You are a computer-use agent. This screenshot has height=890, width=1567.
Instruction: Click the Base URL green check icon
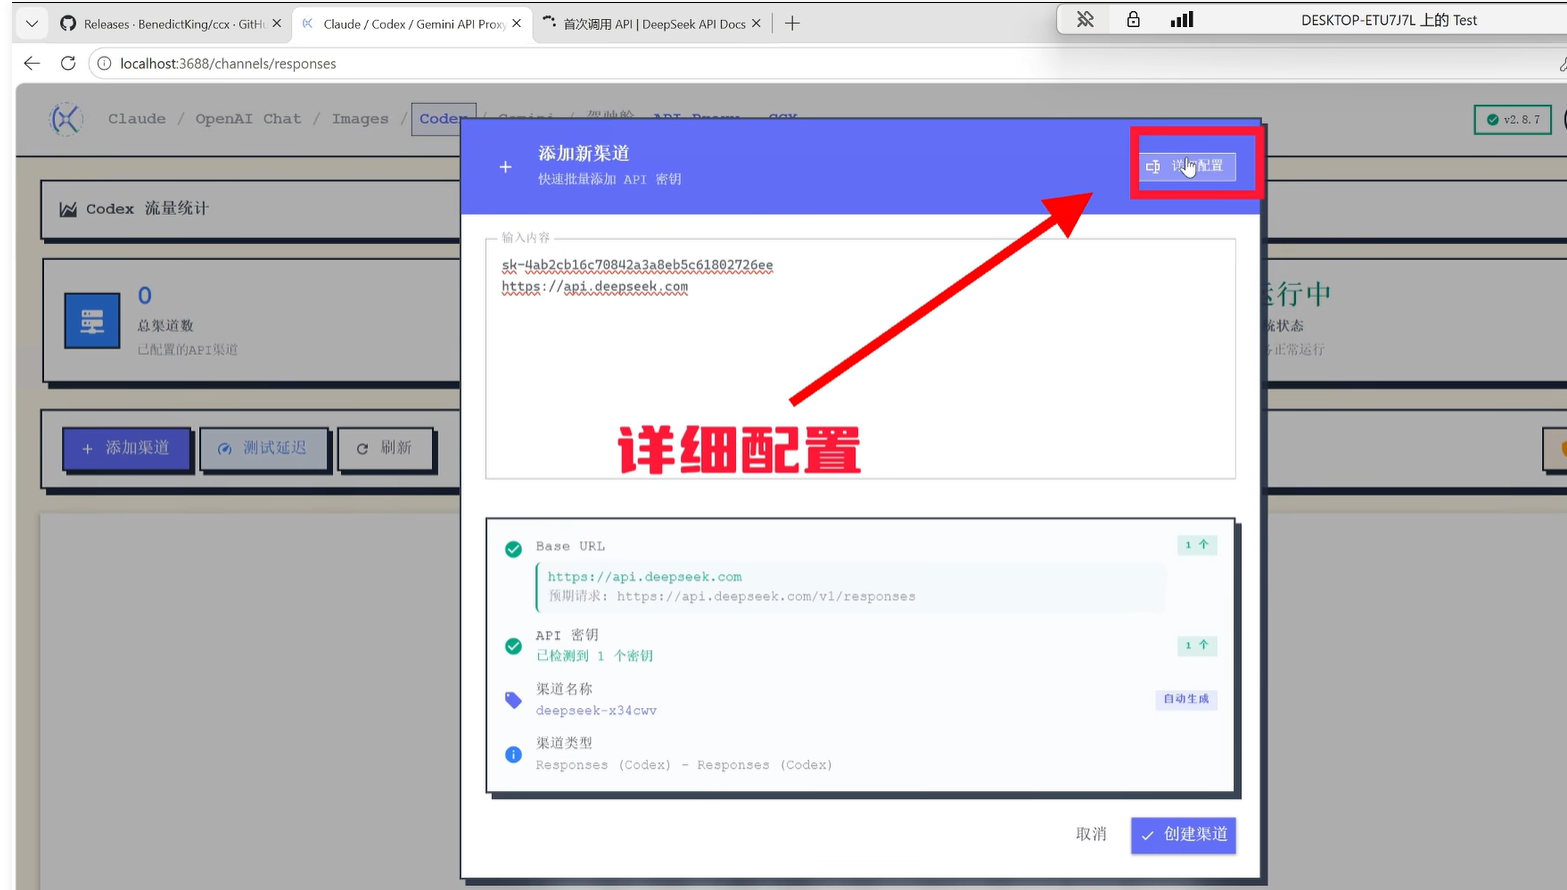click(513, 549)
